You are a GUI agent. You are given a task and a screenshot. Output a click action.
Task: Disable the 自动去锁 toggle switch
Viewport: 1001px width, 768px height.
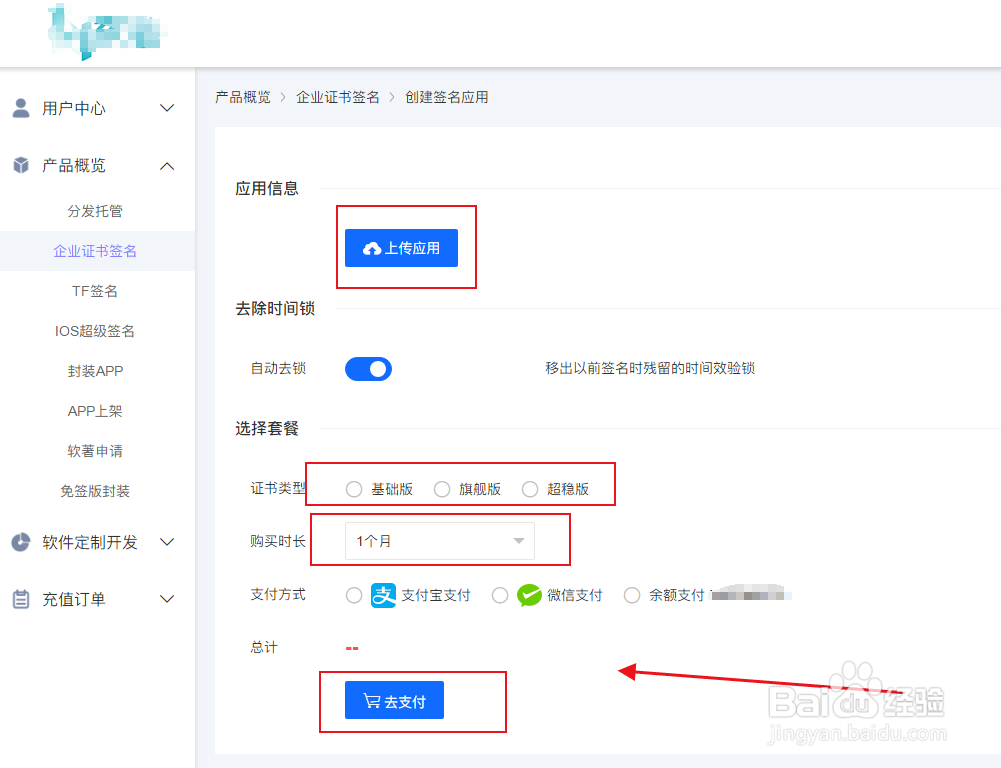tap(368, 368)
